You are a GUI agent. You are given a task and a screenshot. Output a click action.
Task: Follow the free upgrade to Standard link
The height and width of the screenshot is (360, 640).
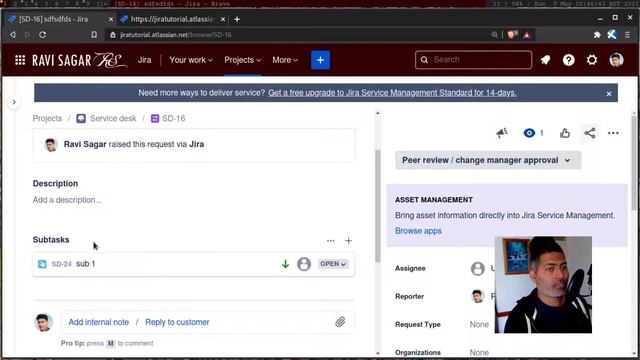pyautogui.click(x=392, y=93)
